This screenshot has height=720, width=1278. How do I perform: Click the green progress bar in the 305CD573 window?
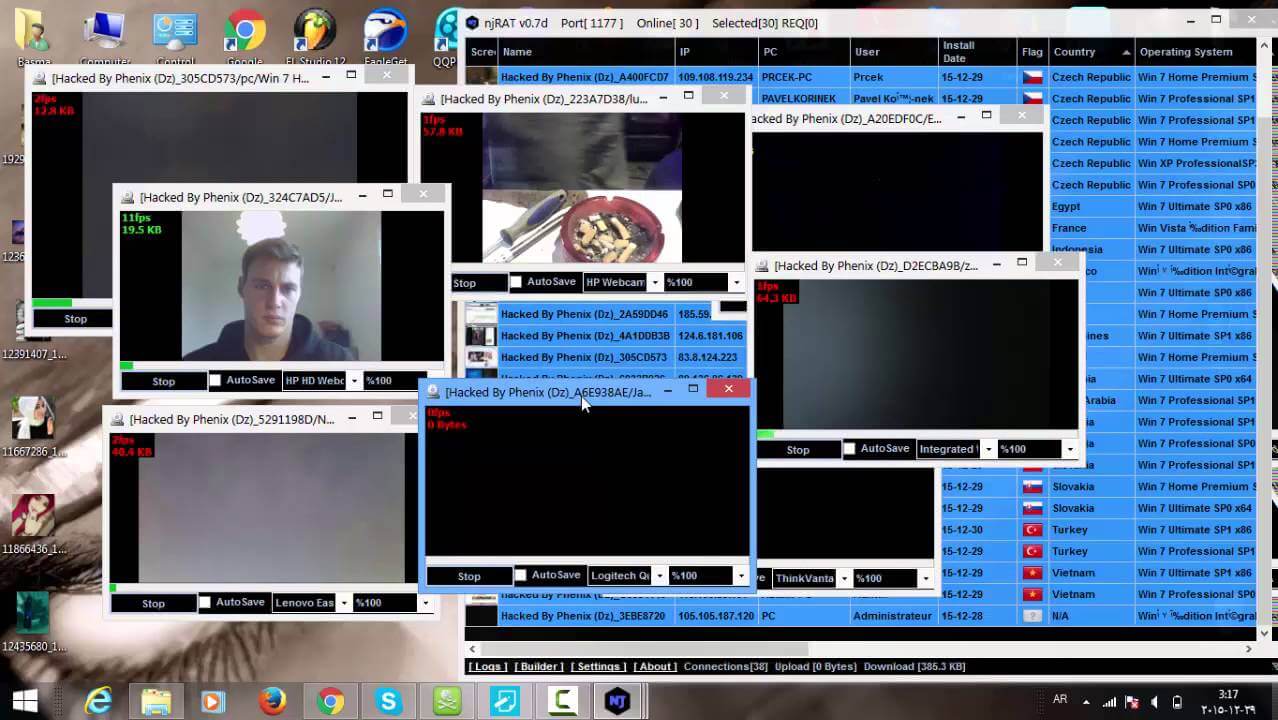pos(52,303)
